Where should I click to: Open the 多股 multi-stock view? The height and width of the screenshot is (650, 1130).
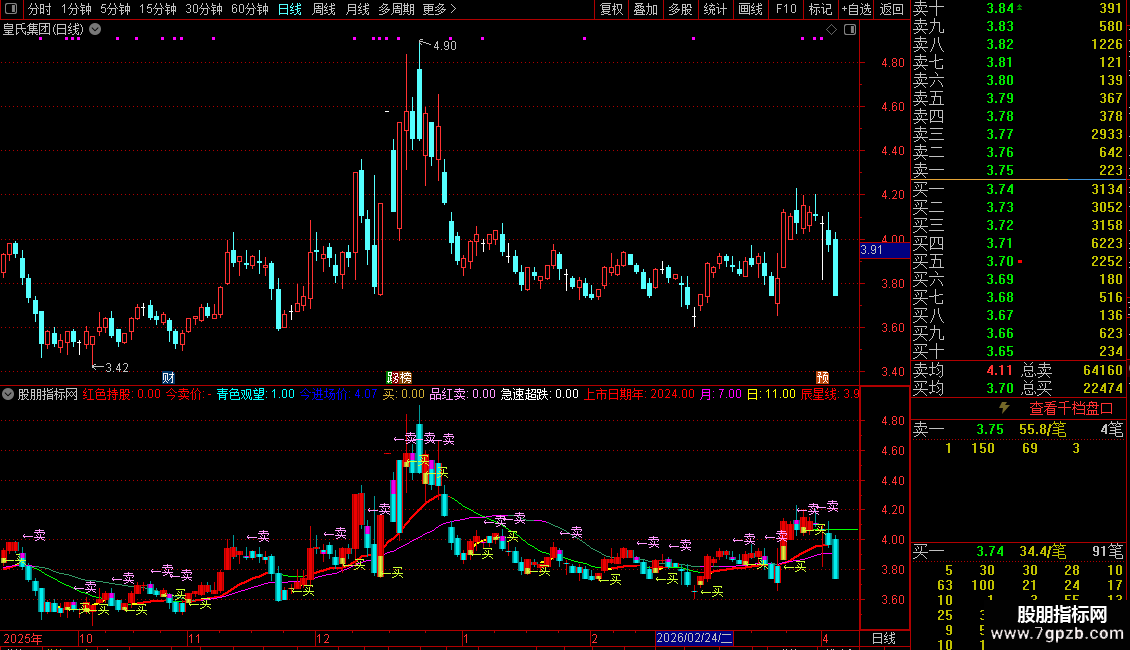tap(680, 9)
